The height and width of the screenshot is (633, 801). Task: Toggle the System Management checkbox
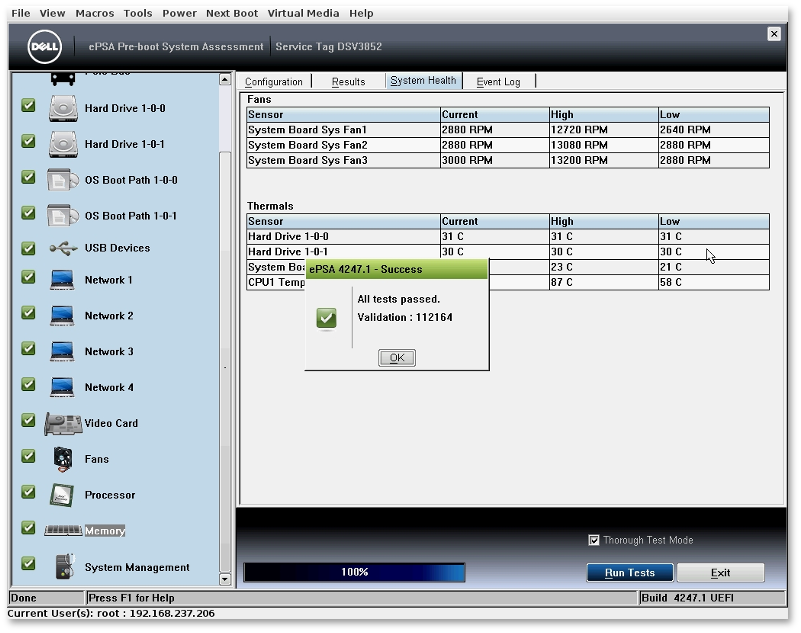coord(29,564)
